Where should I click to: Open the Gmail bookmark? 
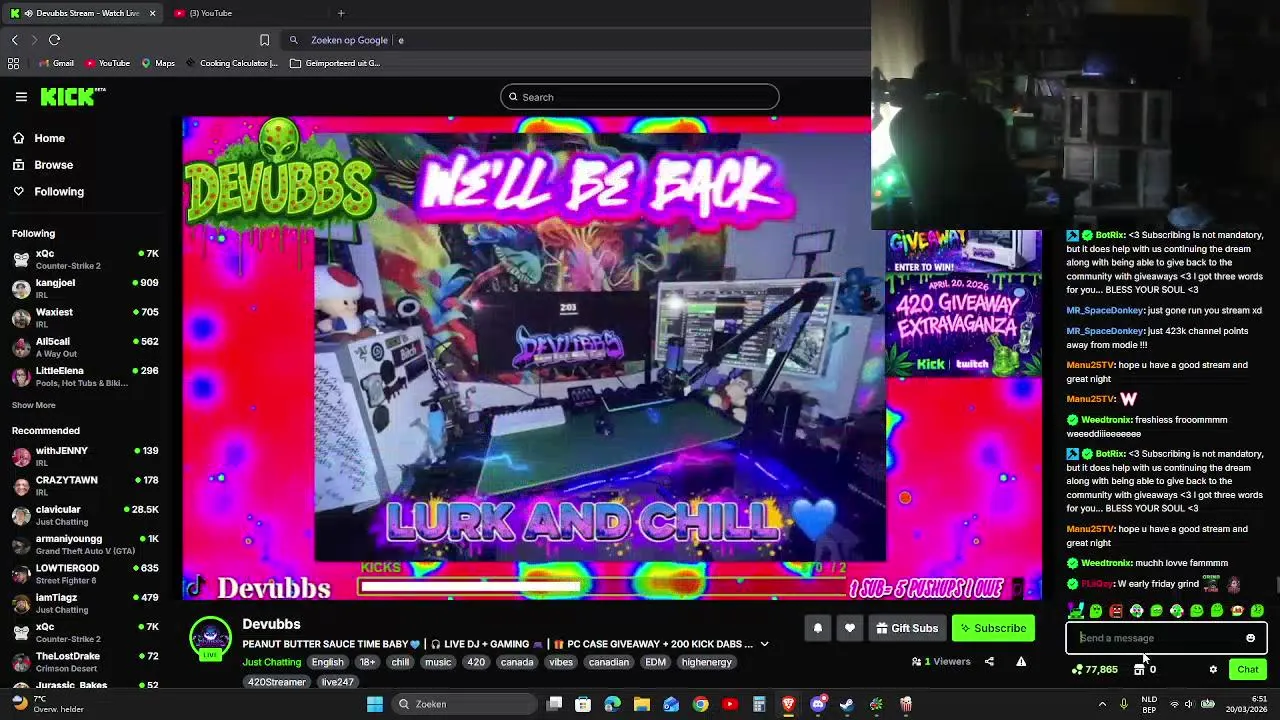tap(56, 63)
